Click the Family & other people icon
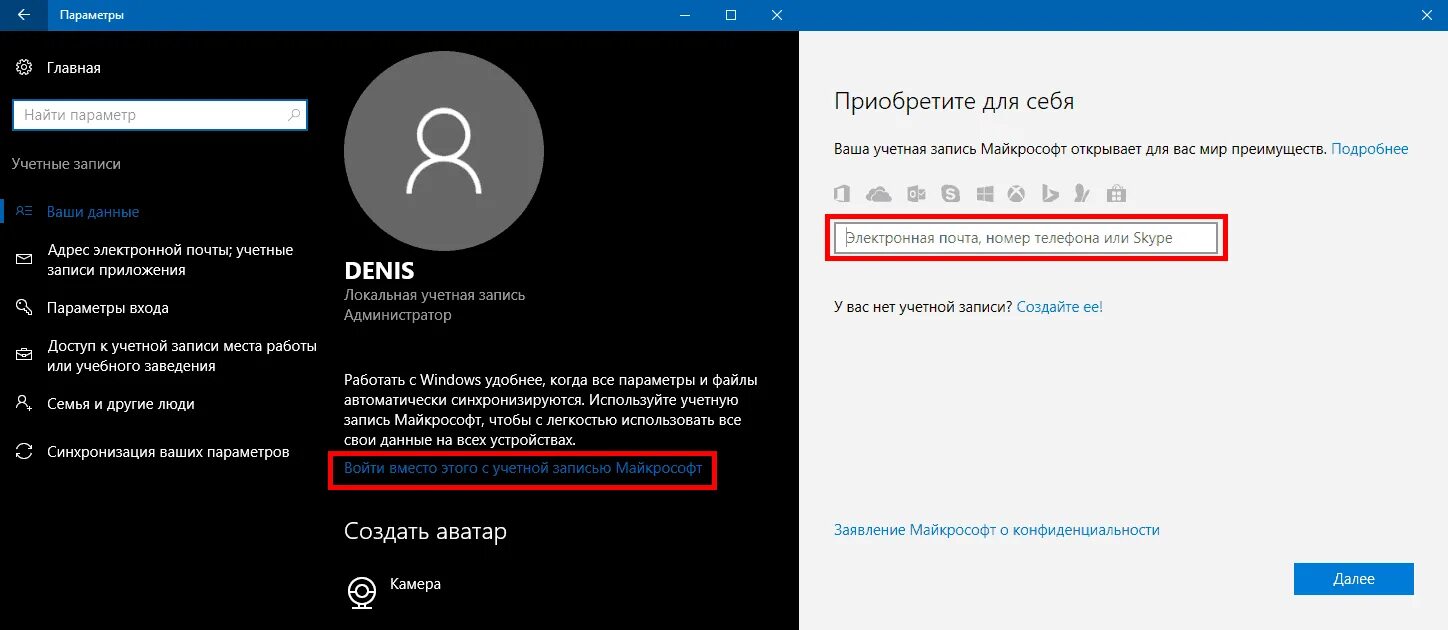The image size is (1448, 630). [x=24, y=404]
